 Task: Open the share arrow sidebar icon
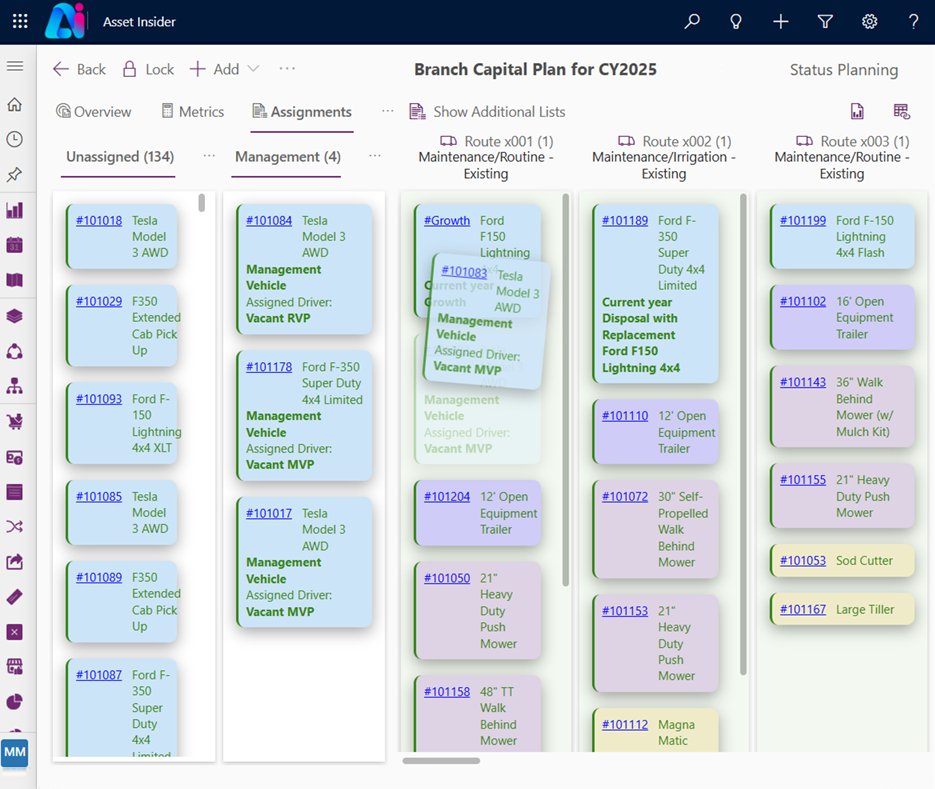tap(15, 562)
